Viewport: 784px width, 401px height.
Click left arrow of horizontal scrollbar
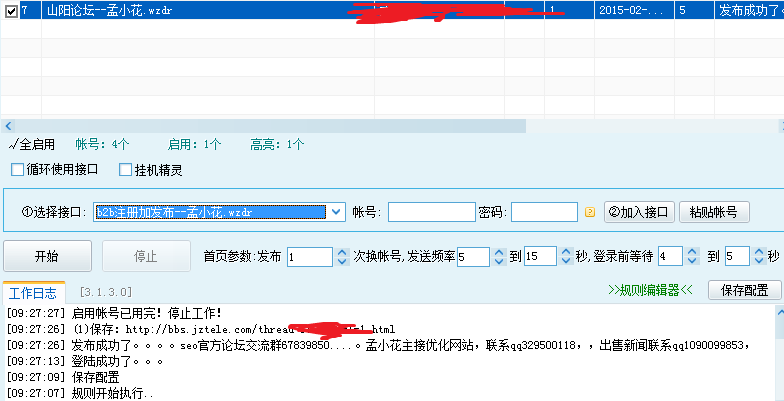(8, 125)
